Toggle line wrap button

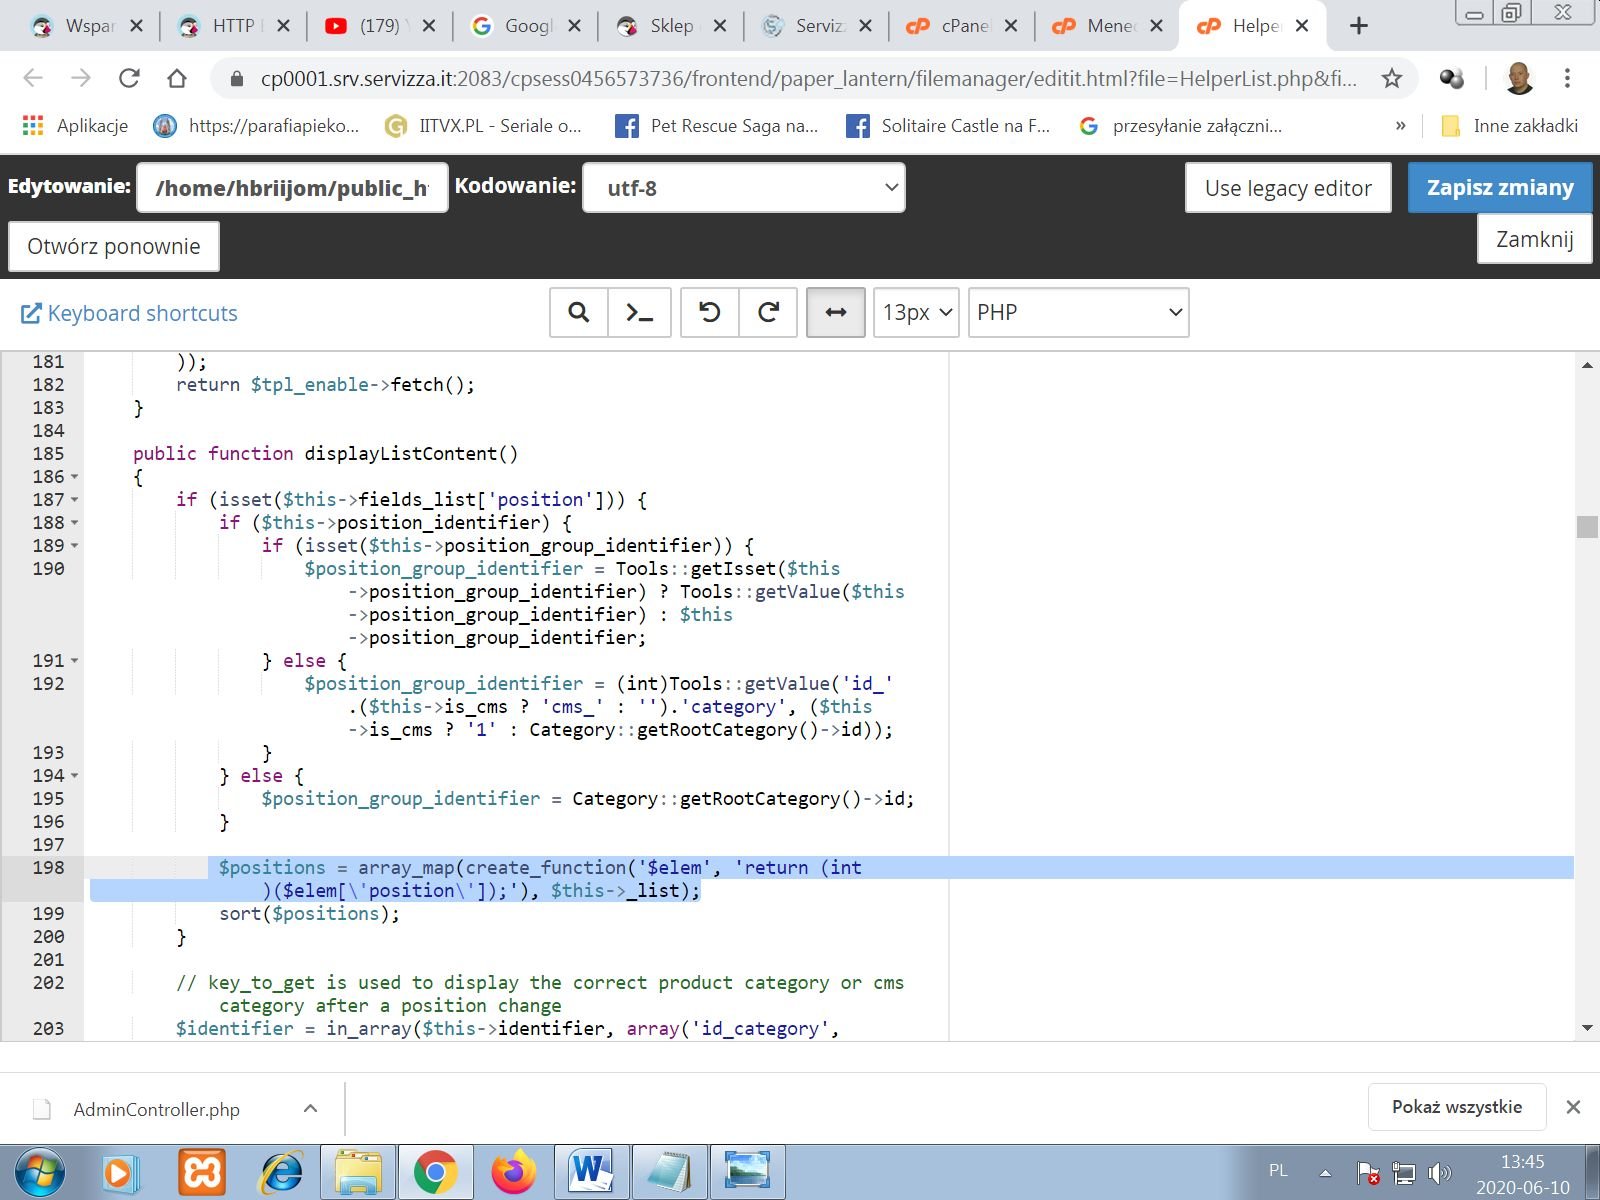835,313
